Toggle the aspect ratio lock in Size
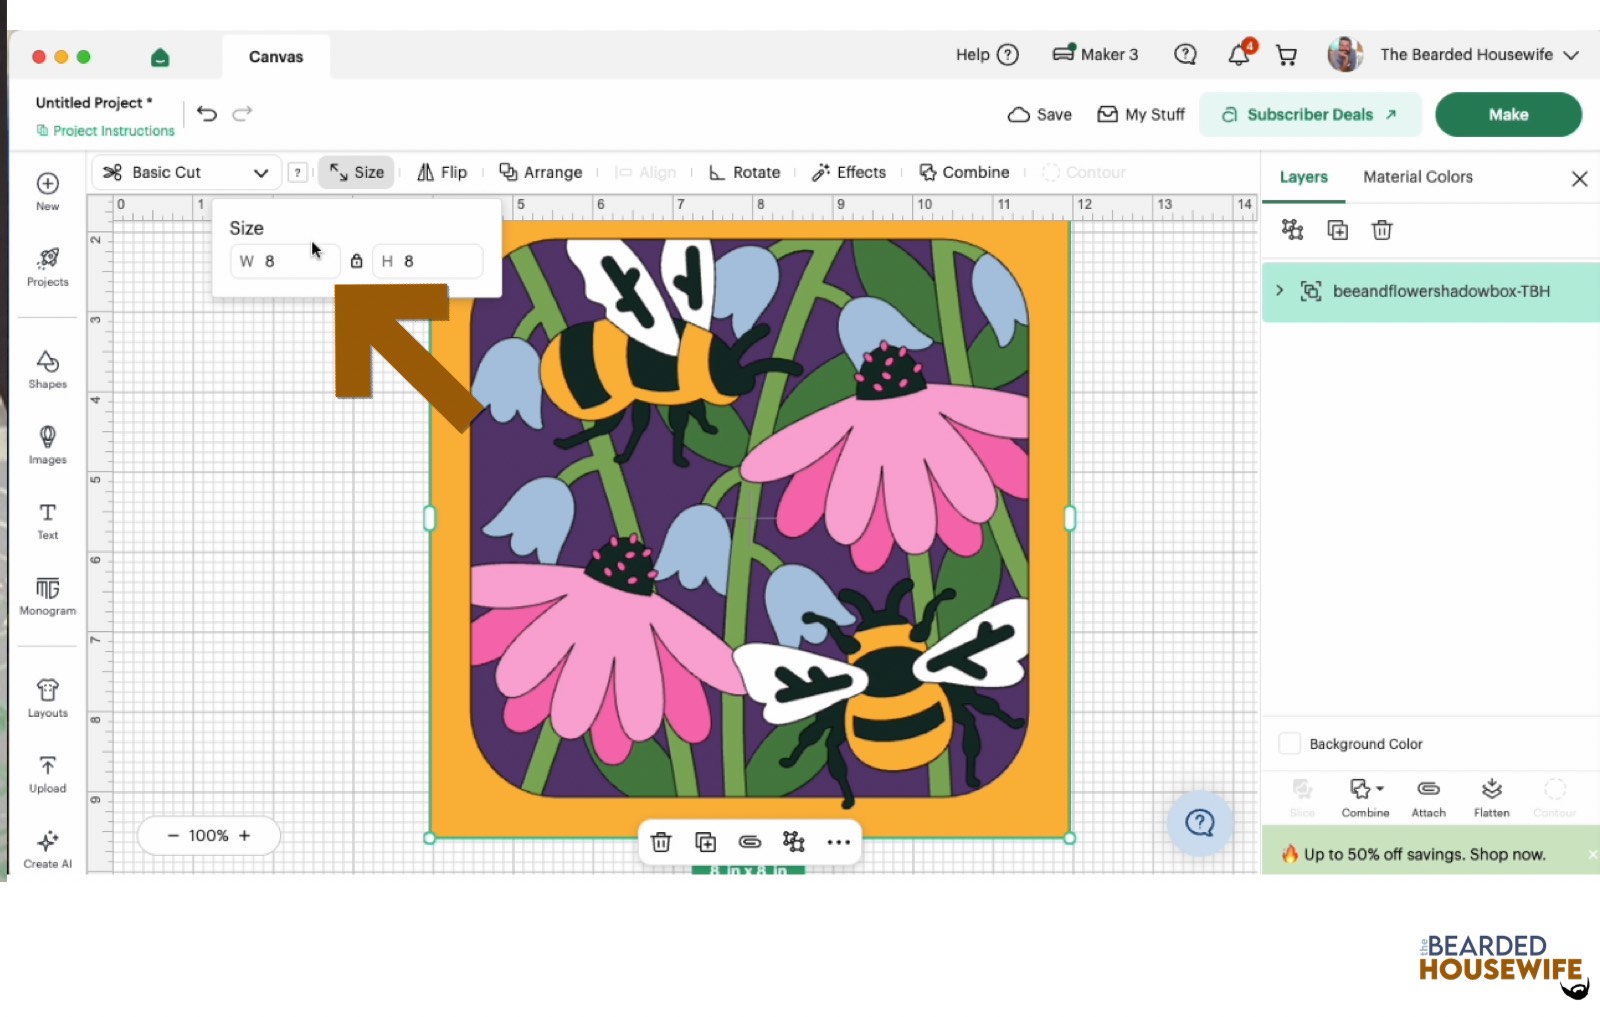The height and width of the screenshot is (1017, 1600). pyautogui.click(x=356, y=261)
